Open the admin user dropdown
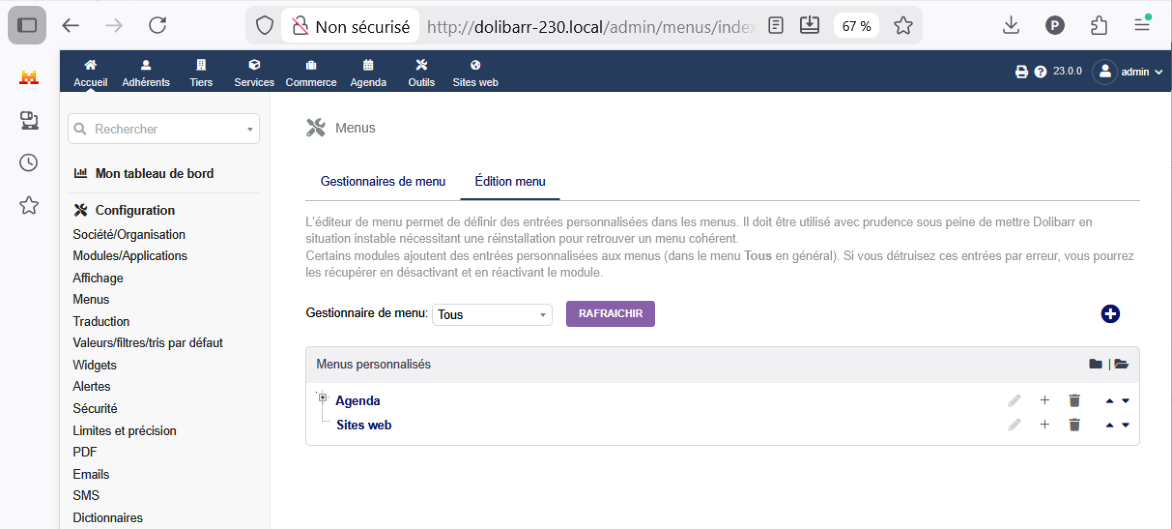Screen dimensions: 1172x529 pos(1127,72)
